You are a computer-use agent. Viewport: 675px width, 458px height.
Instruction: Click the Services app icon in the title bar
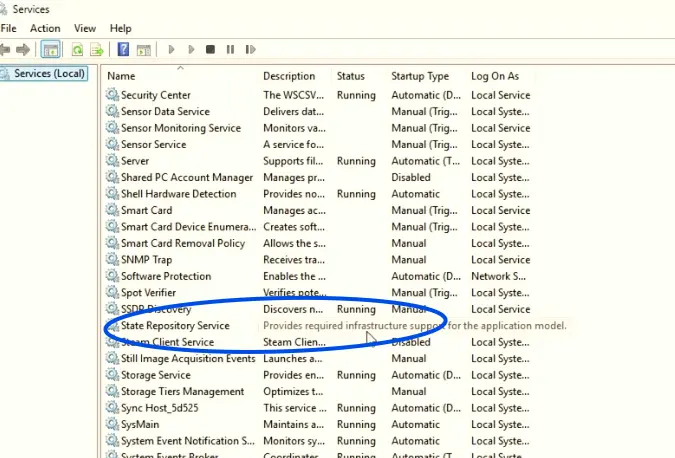click(3, 9)
